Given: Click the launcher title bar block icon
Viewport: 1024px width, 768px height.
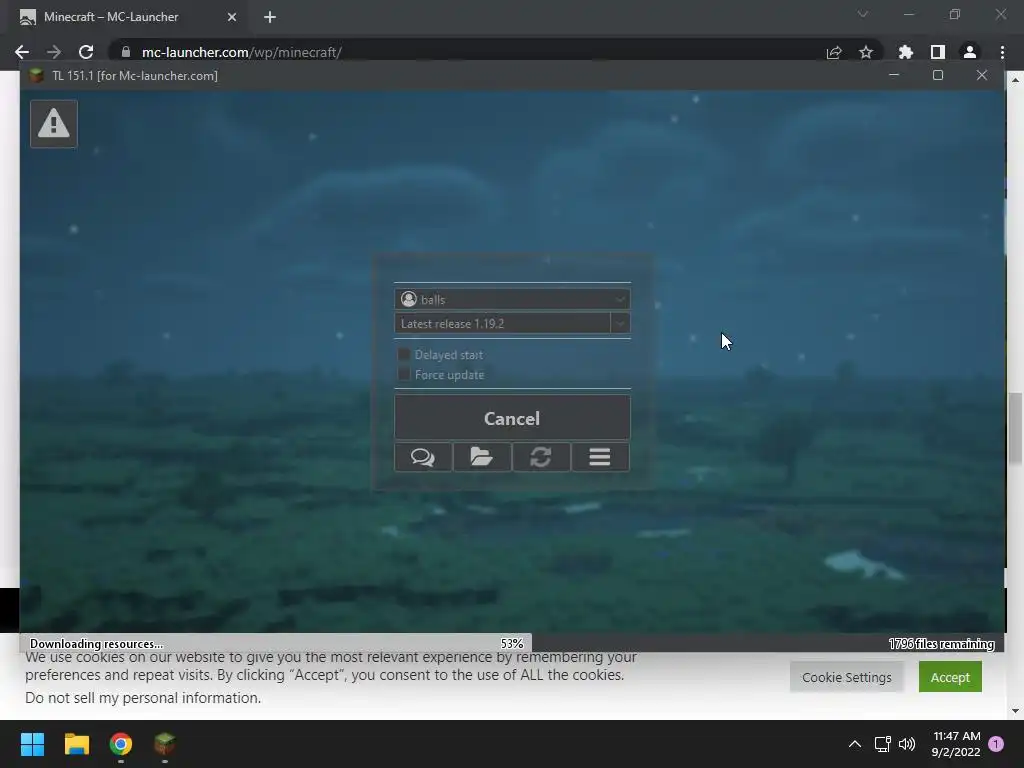Looking at the screenshot, I should click(37, 76).
